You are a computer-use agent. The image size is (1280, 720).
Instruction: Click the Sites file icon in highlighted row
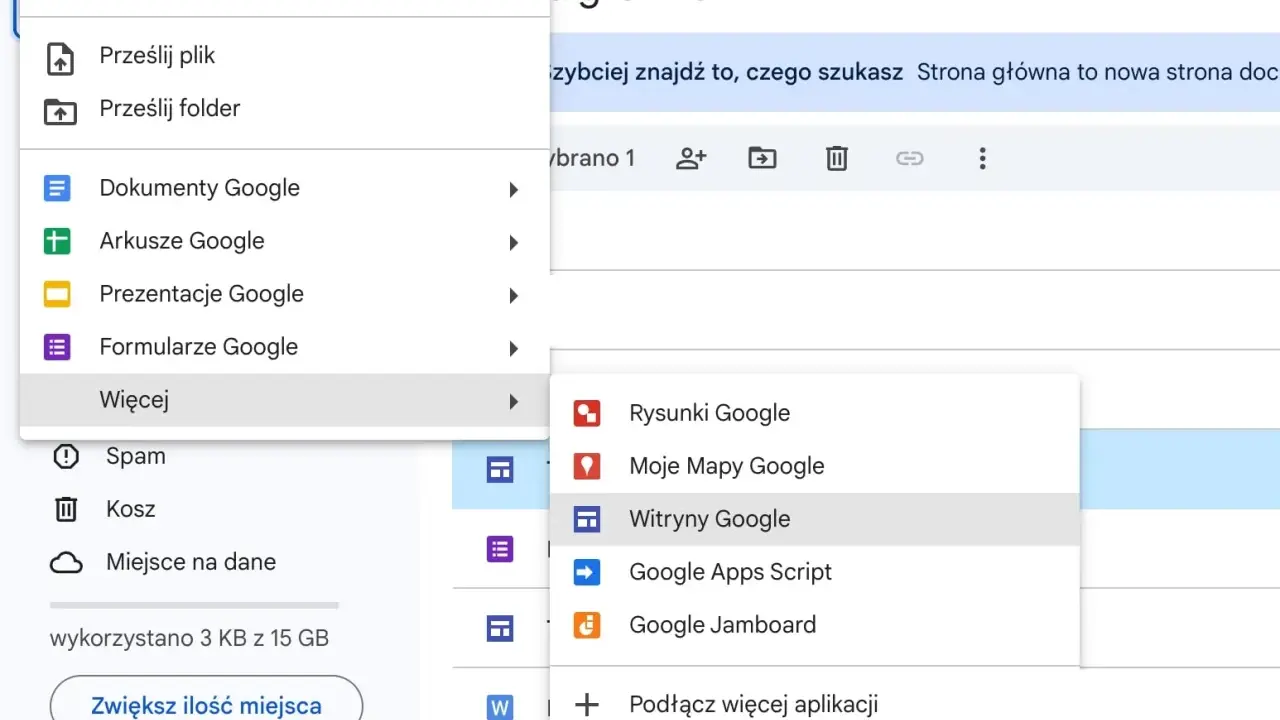click(x=500, y=470)
